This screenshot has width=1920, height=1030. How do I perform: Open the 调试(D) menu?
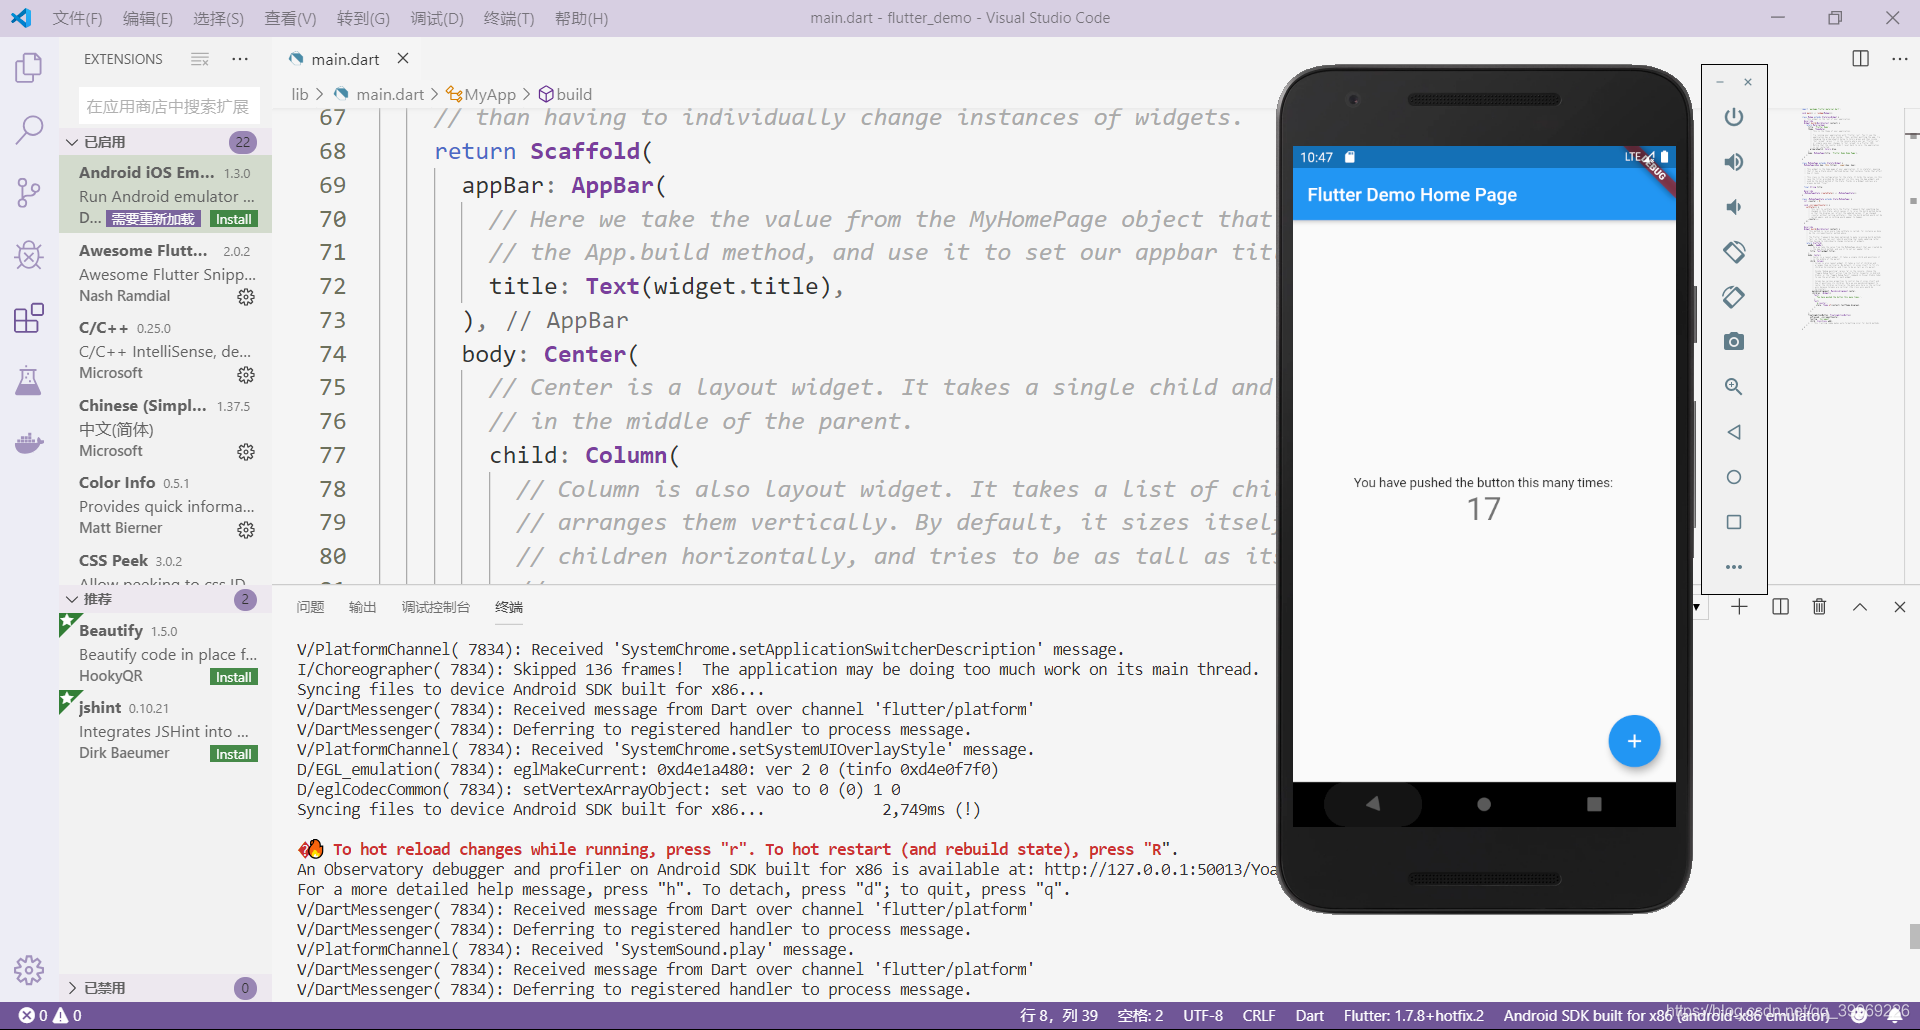point(436,18)
